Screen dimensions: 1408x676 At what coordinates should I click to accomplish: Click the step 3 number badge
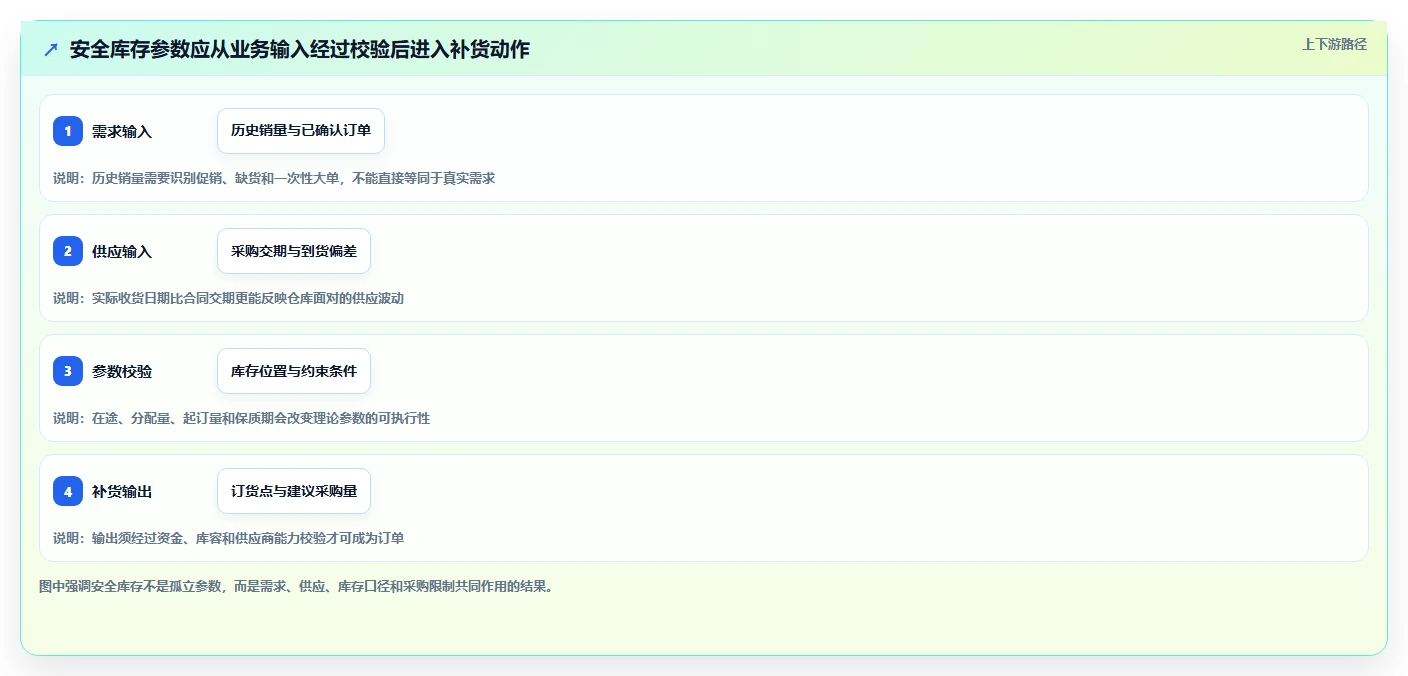[68, 371]
